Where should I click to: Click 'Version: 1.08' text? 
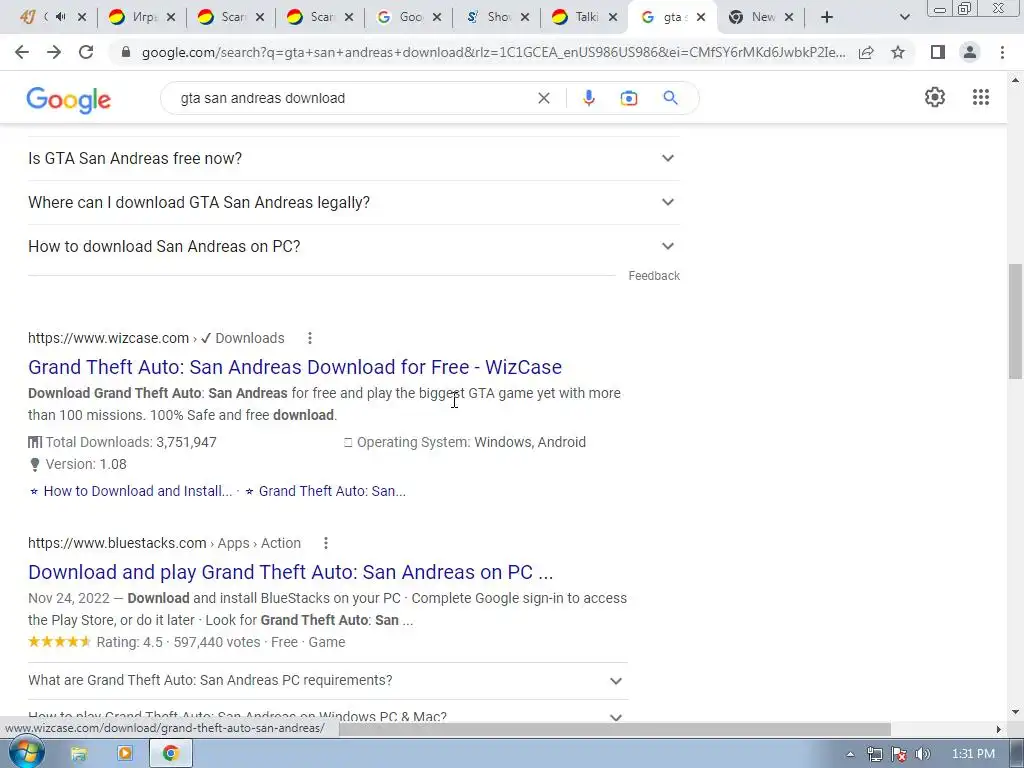pos(86,464)
